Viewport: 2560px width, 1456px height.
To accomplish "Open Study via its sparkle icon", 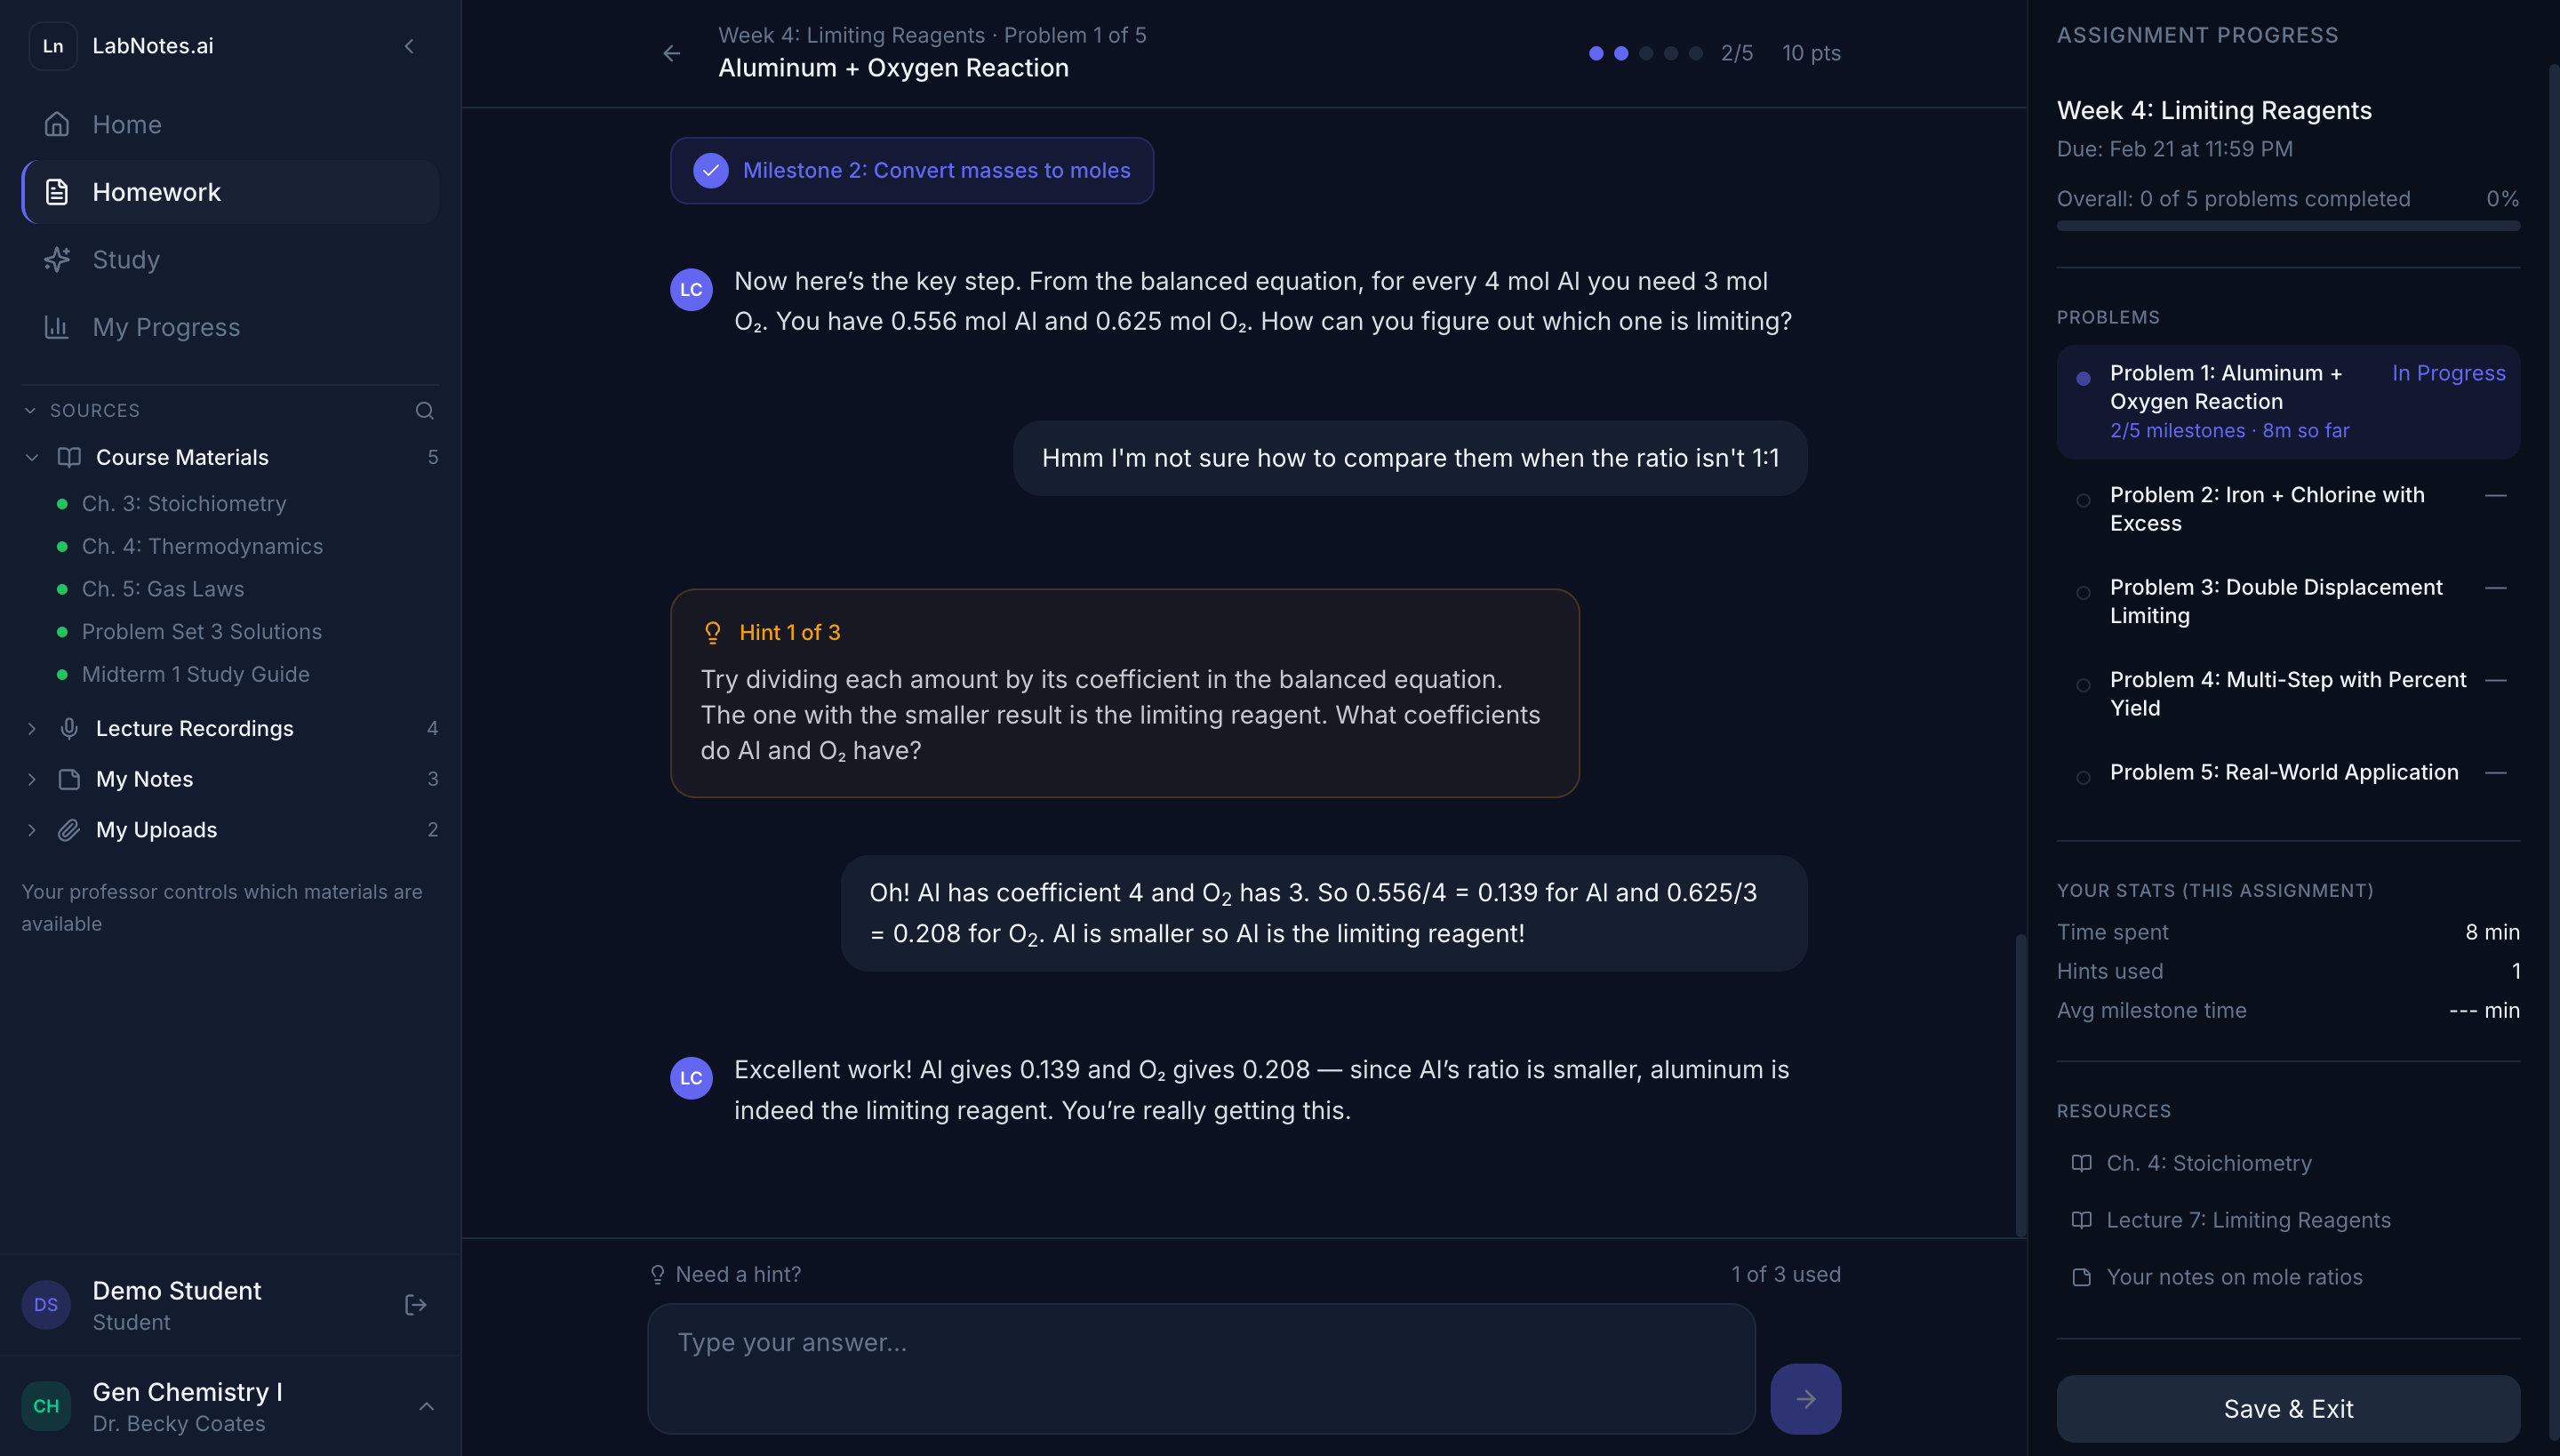I will (x=57, y=259).
